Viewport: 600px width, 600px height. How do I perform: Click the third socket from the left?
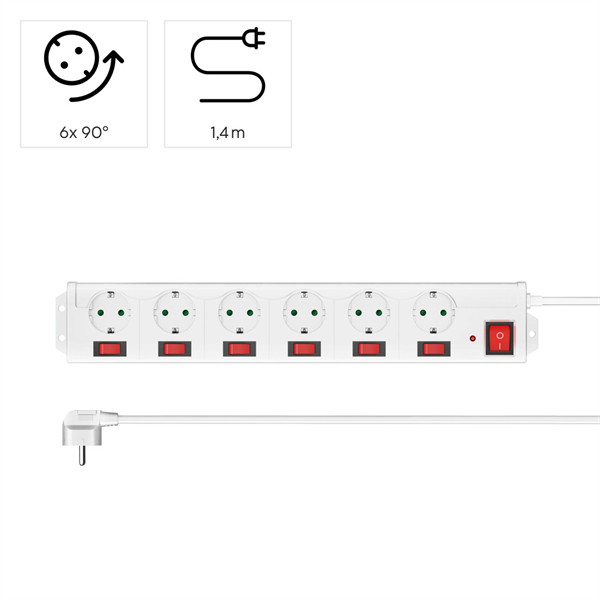click(240, 312)
